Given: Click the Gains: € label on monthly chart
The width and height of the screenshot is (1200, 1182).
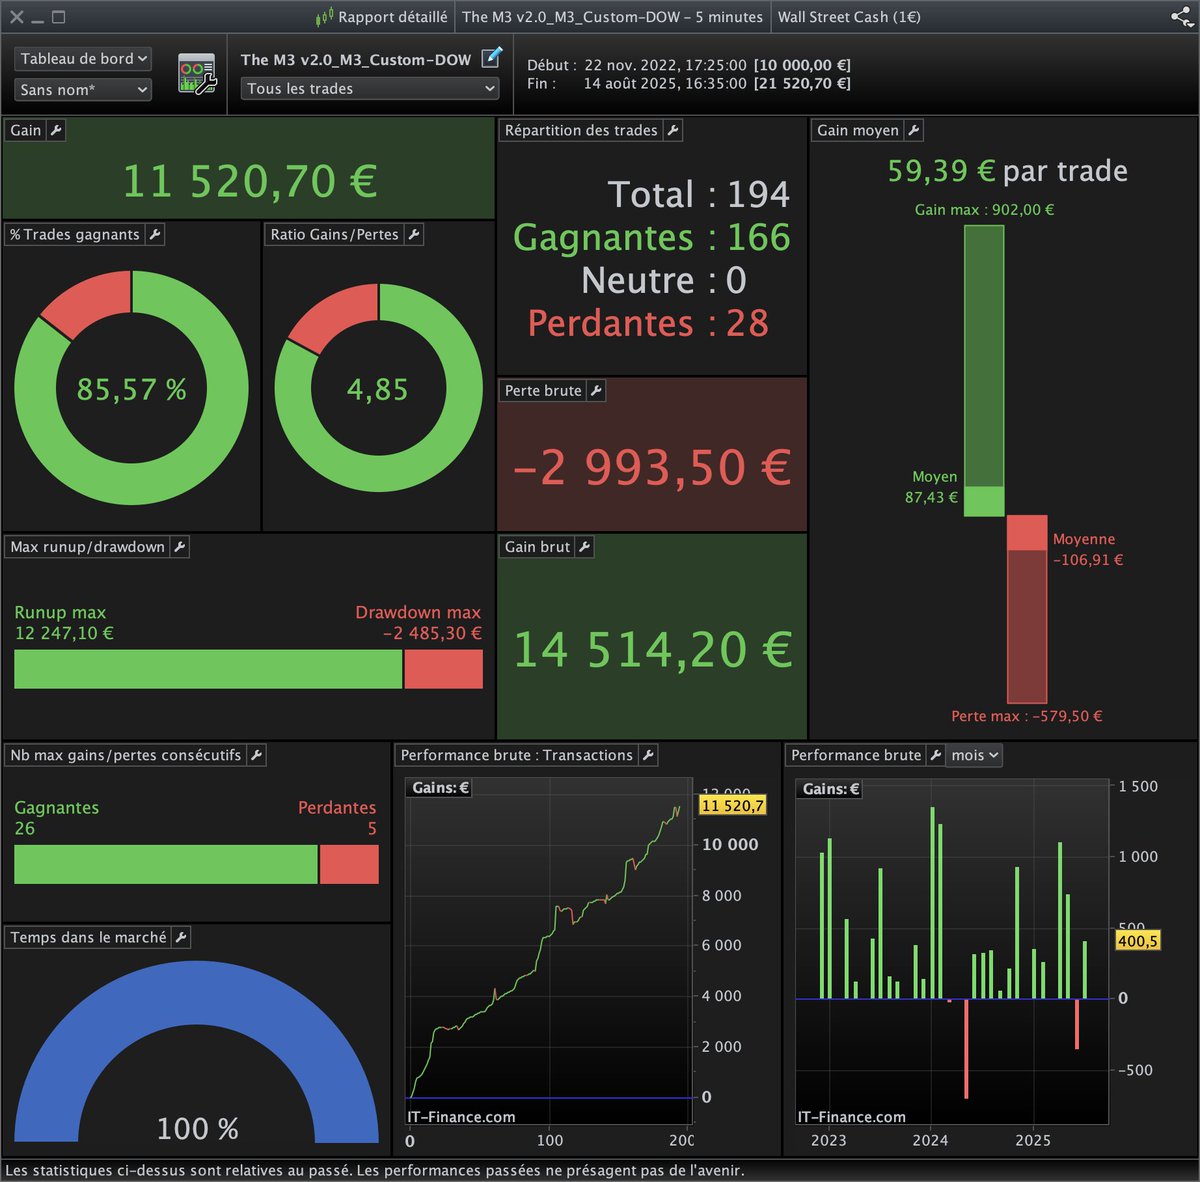Looking at the screenshot, I should [x=831, y=789].
